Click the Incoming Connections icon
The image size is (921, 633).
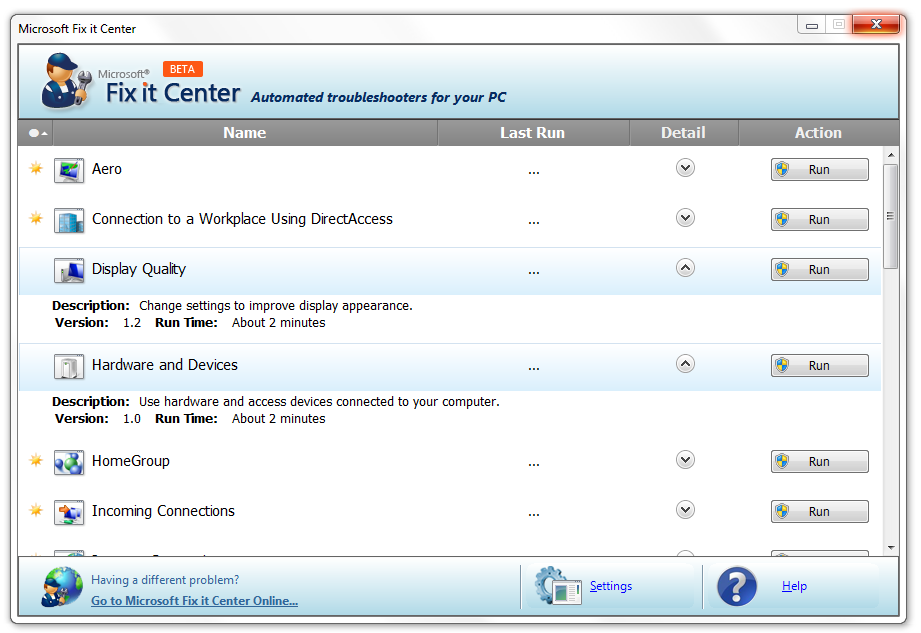(x=69, y=512)
